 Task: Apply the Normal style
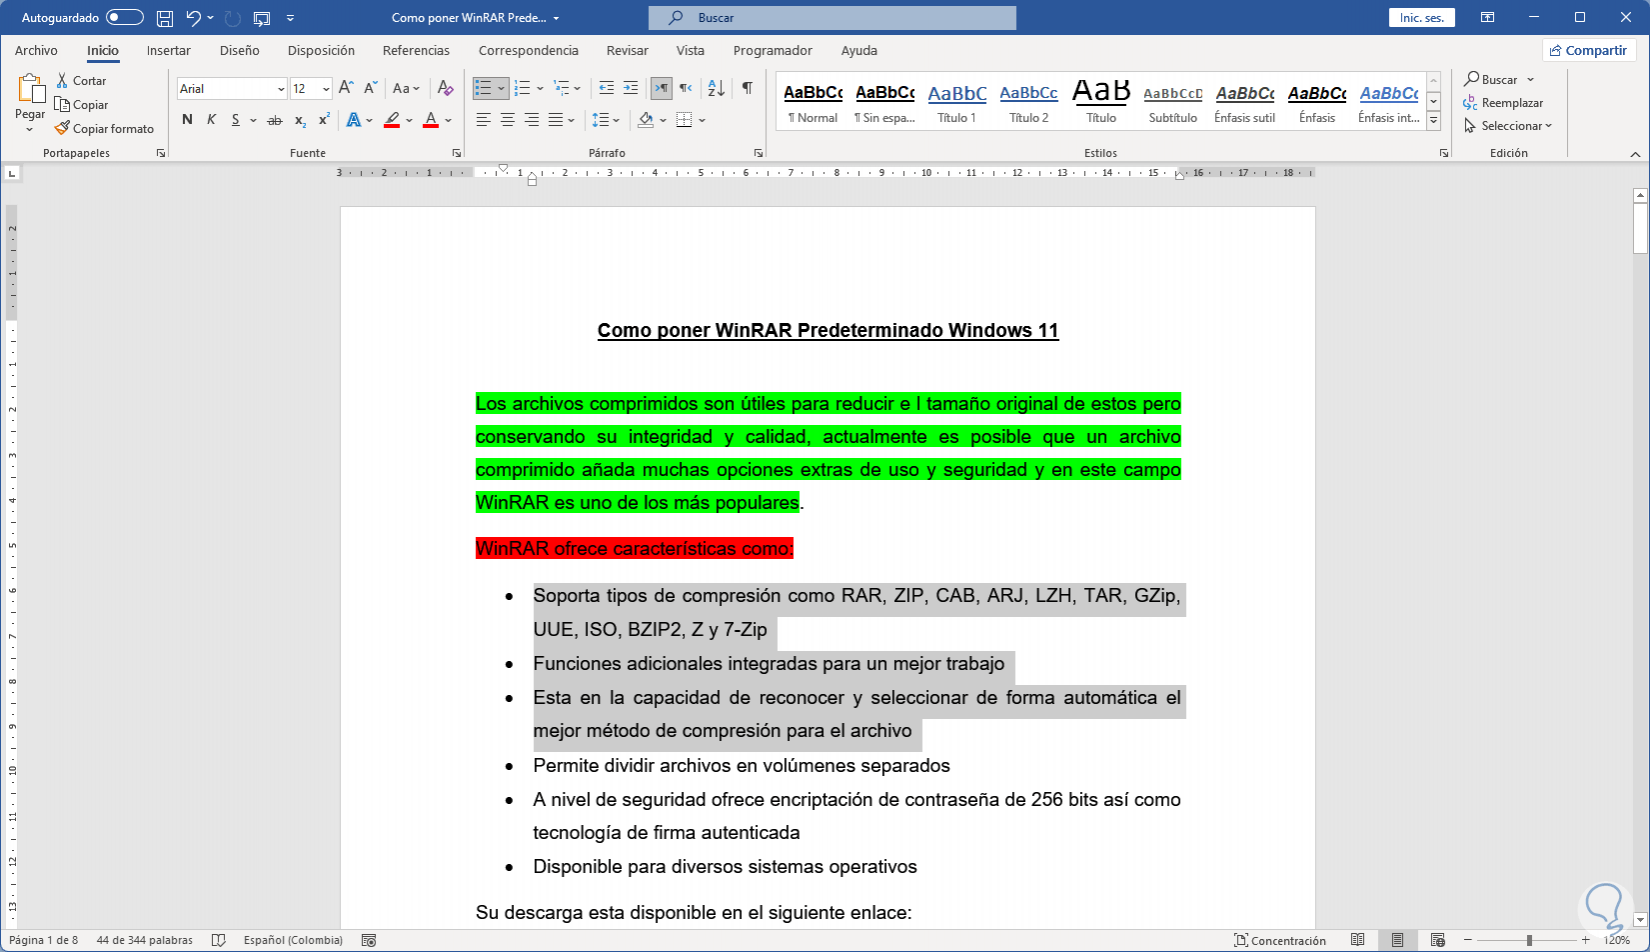[813, 102]
